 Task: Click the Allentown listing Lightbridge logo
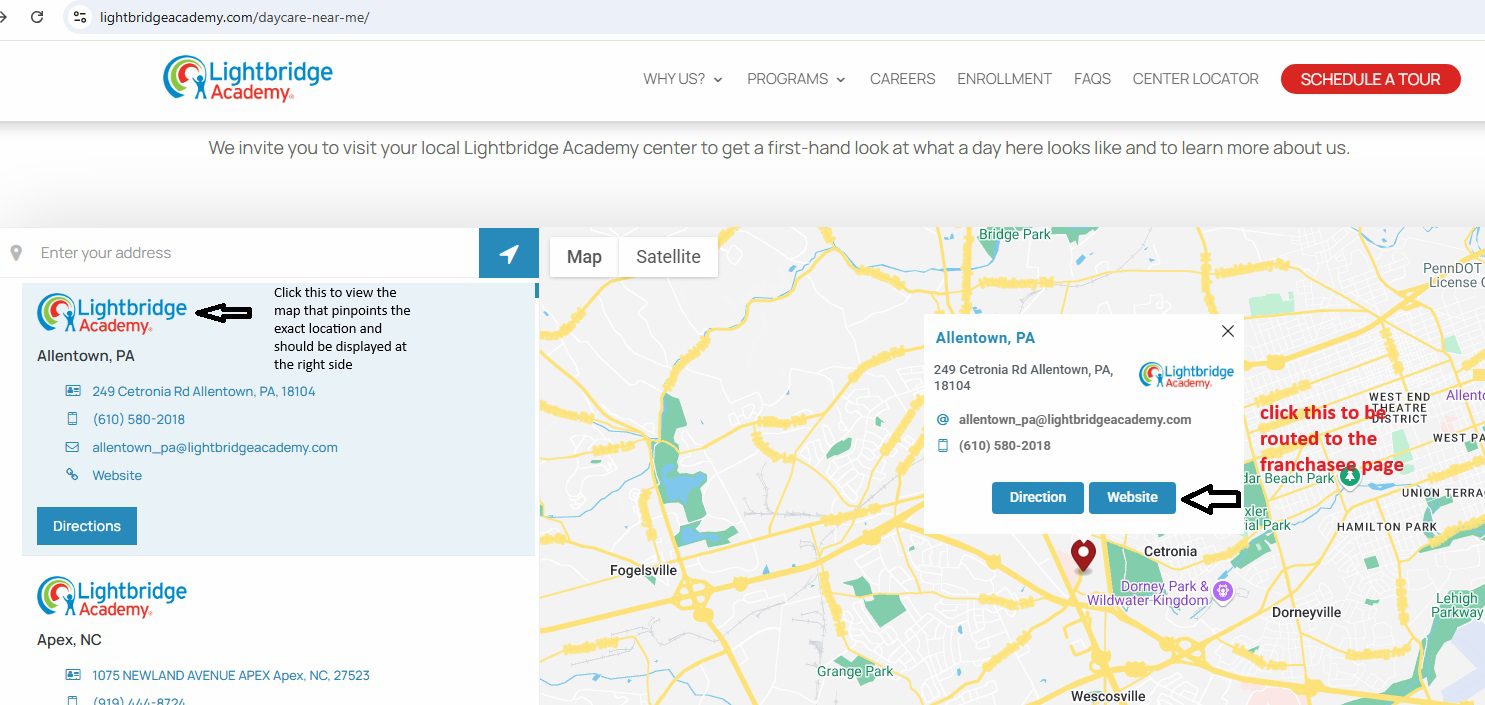[x=112, y=313]
